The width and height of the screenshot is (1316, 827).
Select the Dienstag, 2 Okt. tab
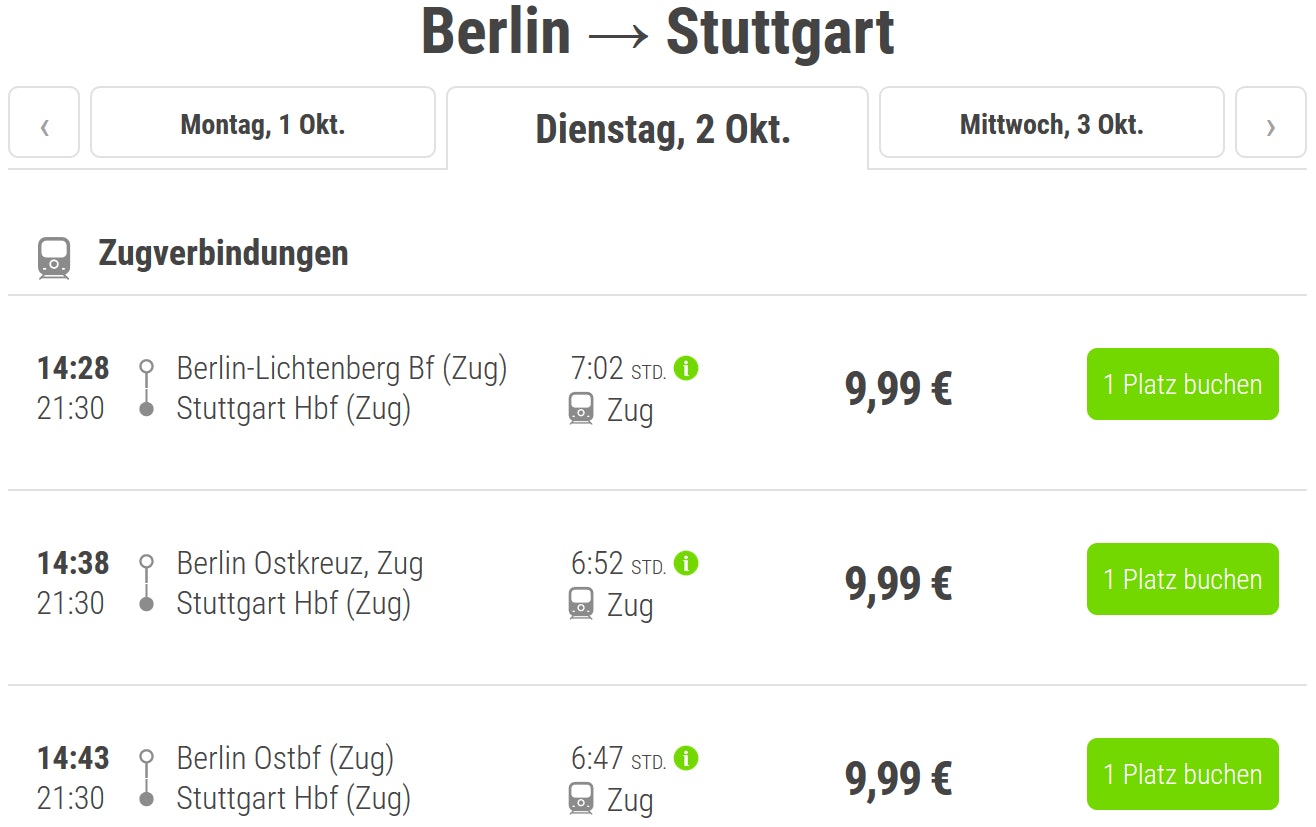[663, 130]
